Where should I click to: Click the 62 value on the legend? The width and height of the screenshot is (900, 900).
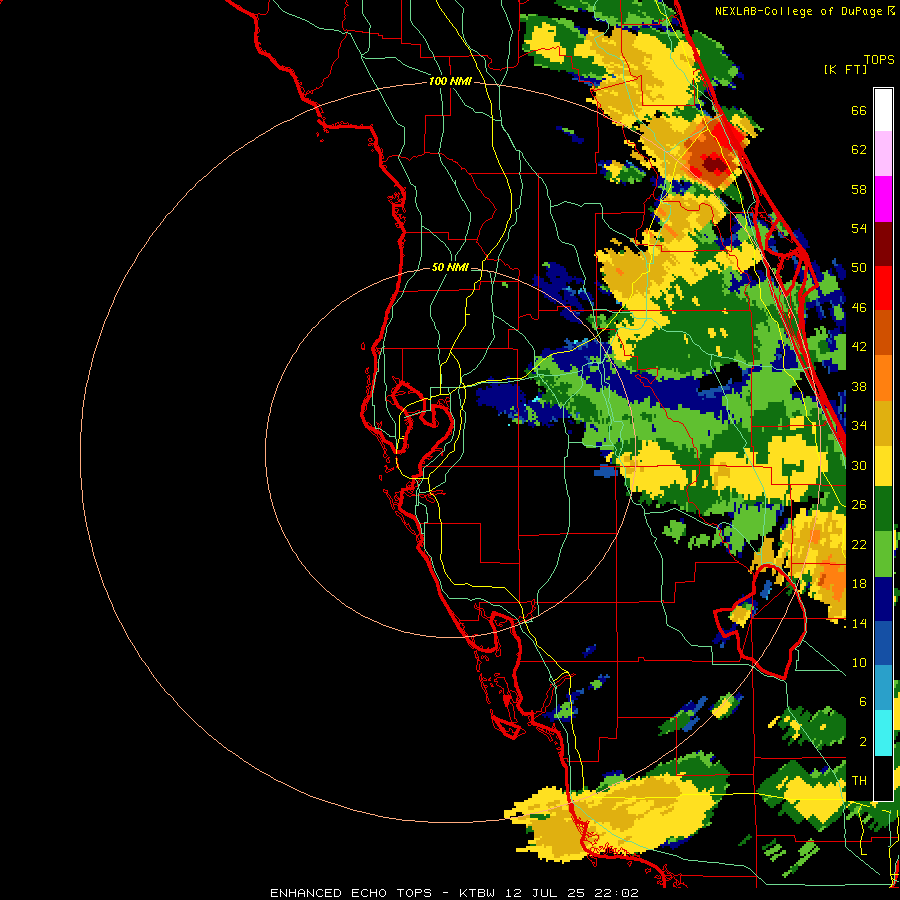[859, 150]
